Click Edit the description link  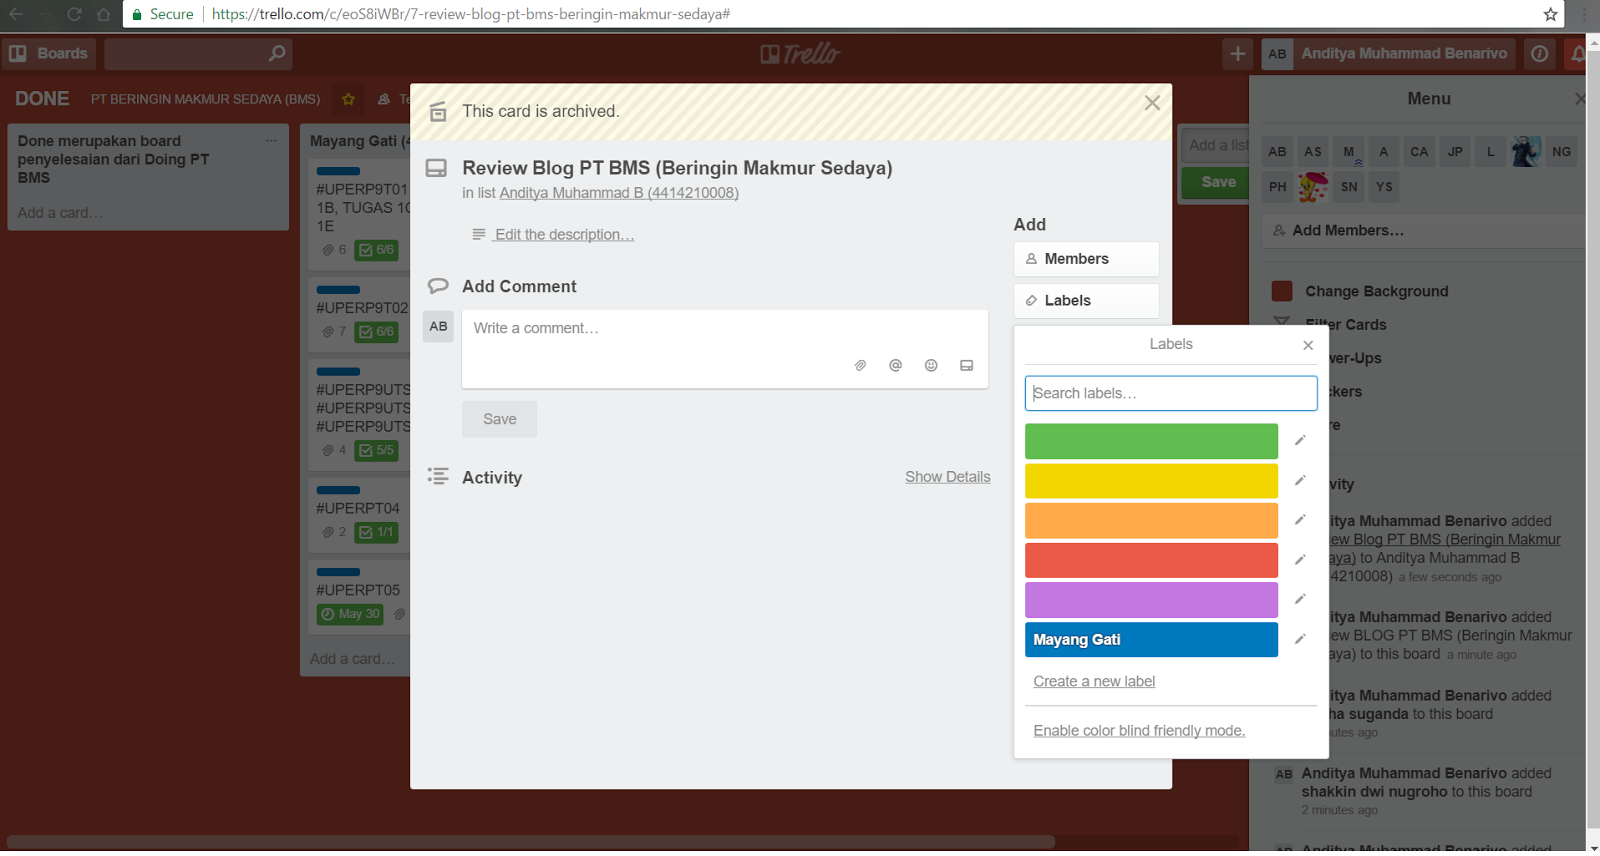(564, 235)
